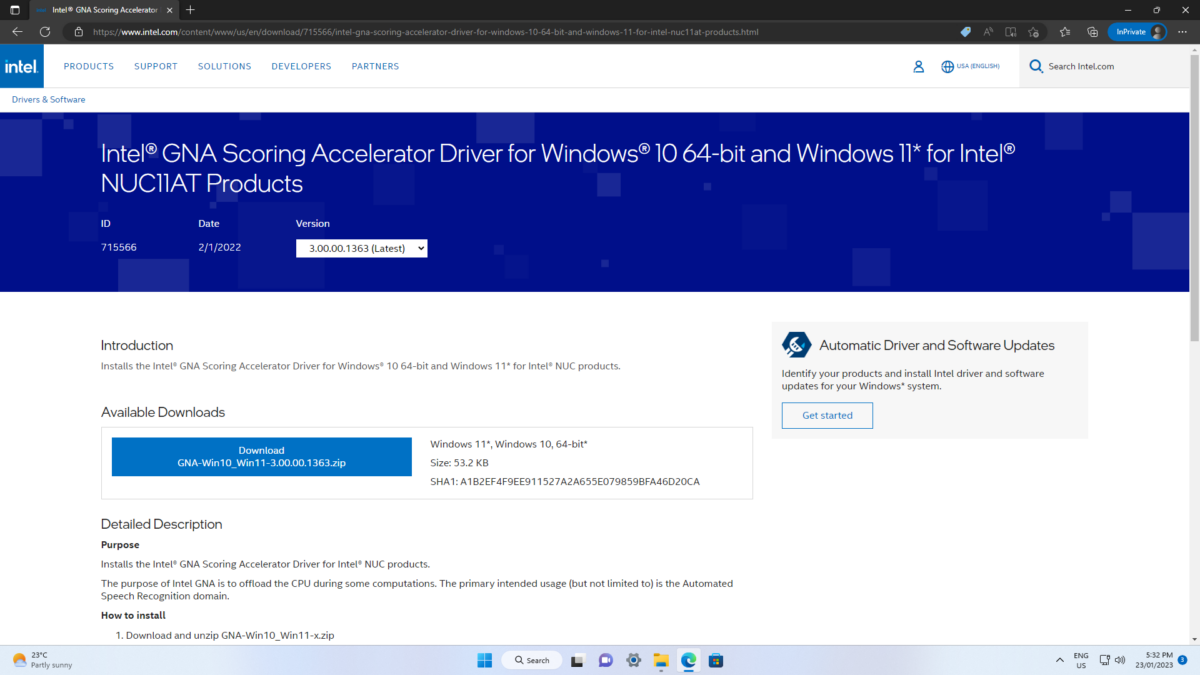Download GNA-Win10_Win11-3.00.00.1363.zip
The width and height of the screenshot is (1200, 675).
(x=261, y=457)
